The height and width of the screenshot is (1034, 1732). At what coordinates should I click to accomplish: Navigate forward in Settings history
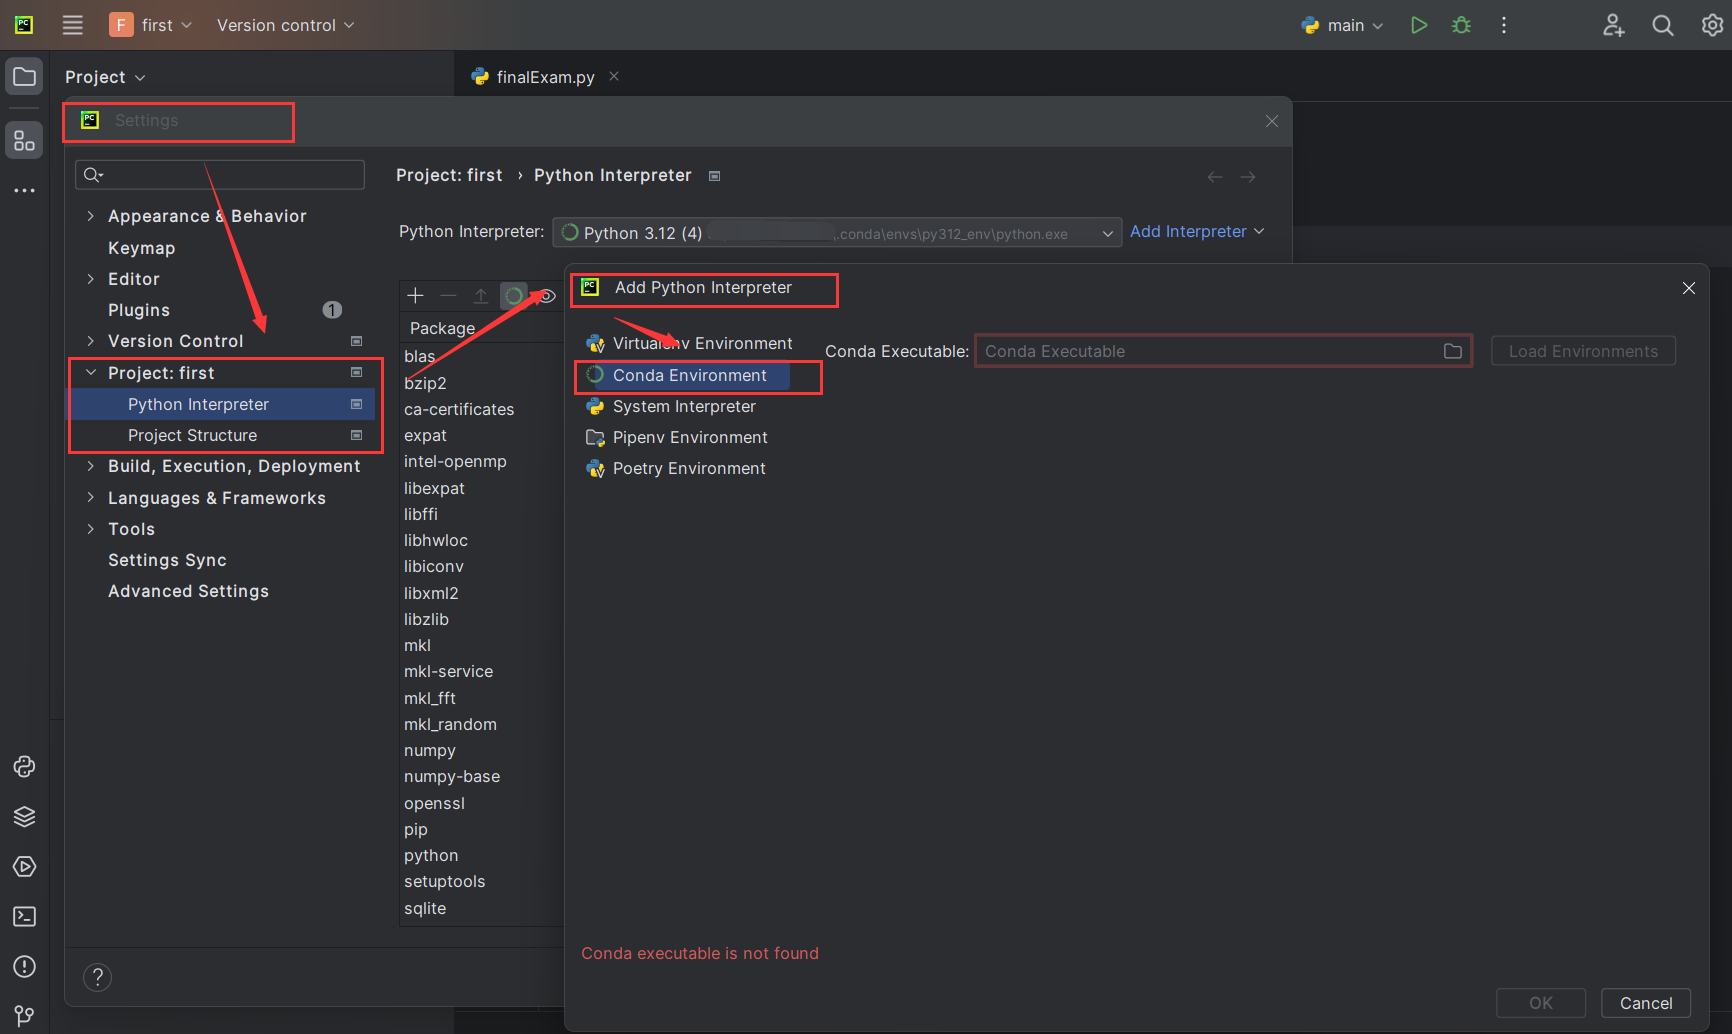[x=1248, y=177]
